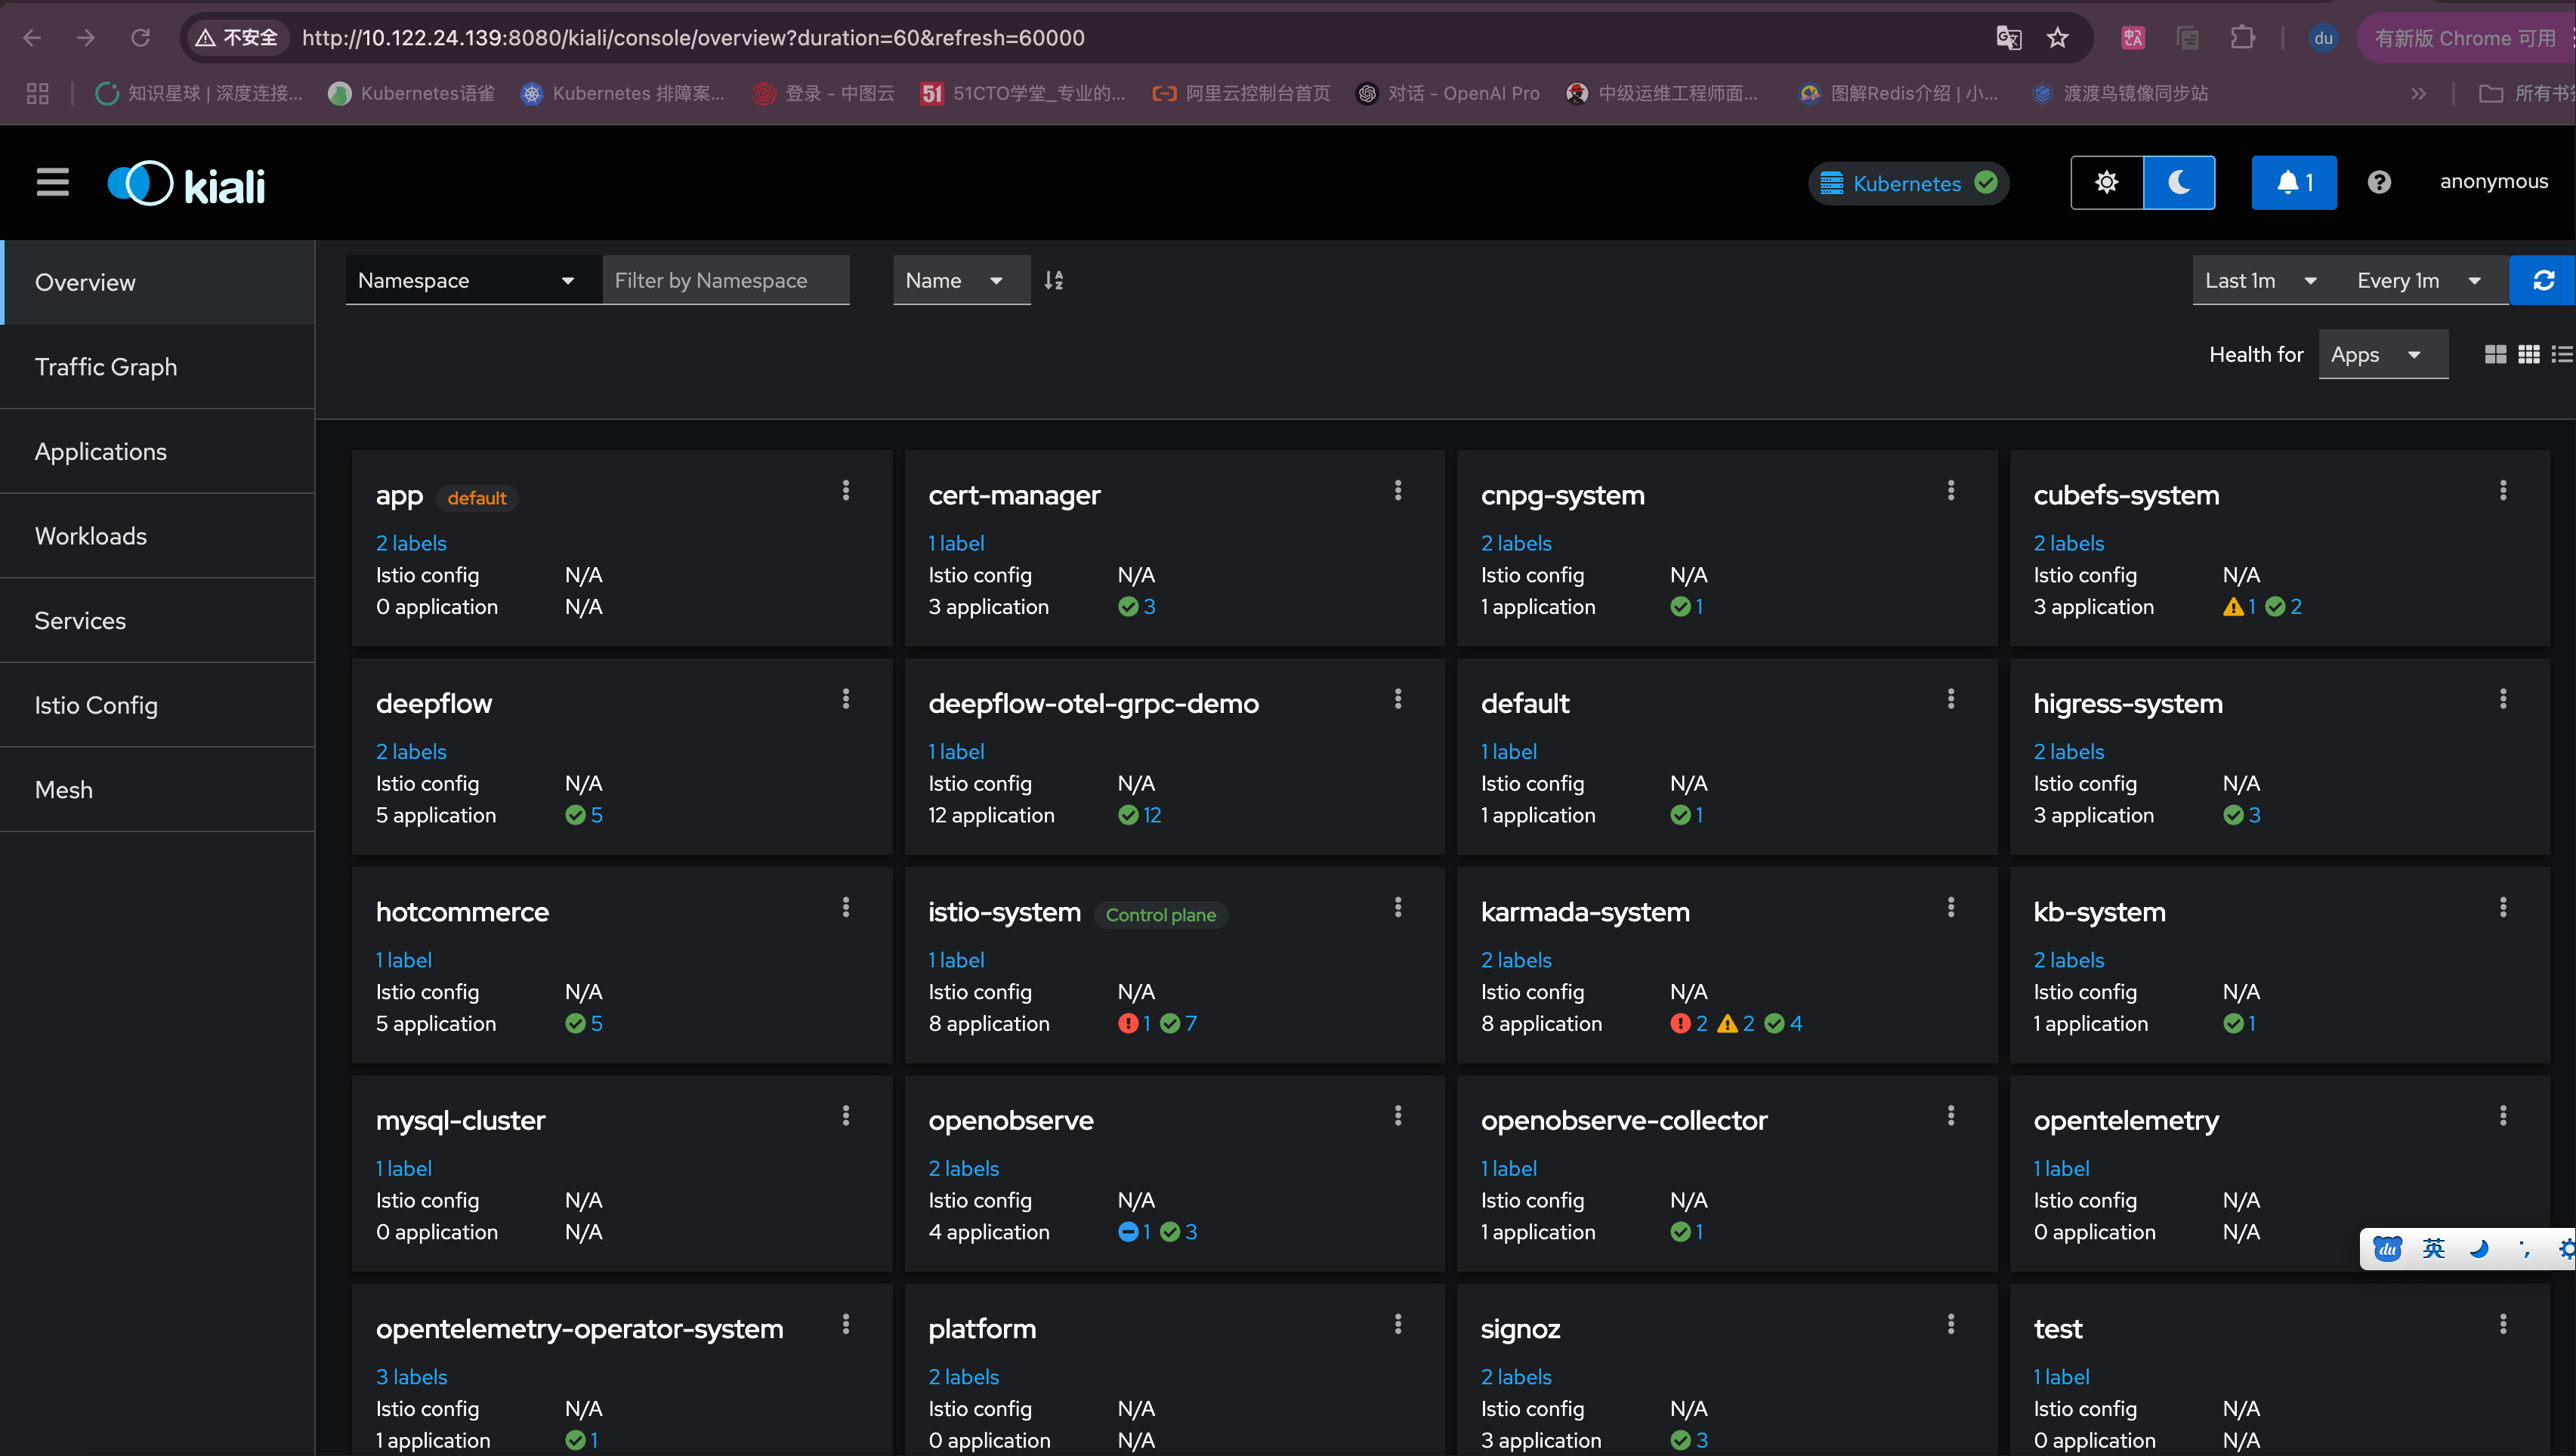Bookmark page with the star icon
Viewport: 2576px width, 1456px height.
[2057, 38]
